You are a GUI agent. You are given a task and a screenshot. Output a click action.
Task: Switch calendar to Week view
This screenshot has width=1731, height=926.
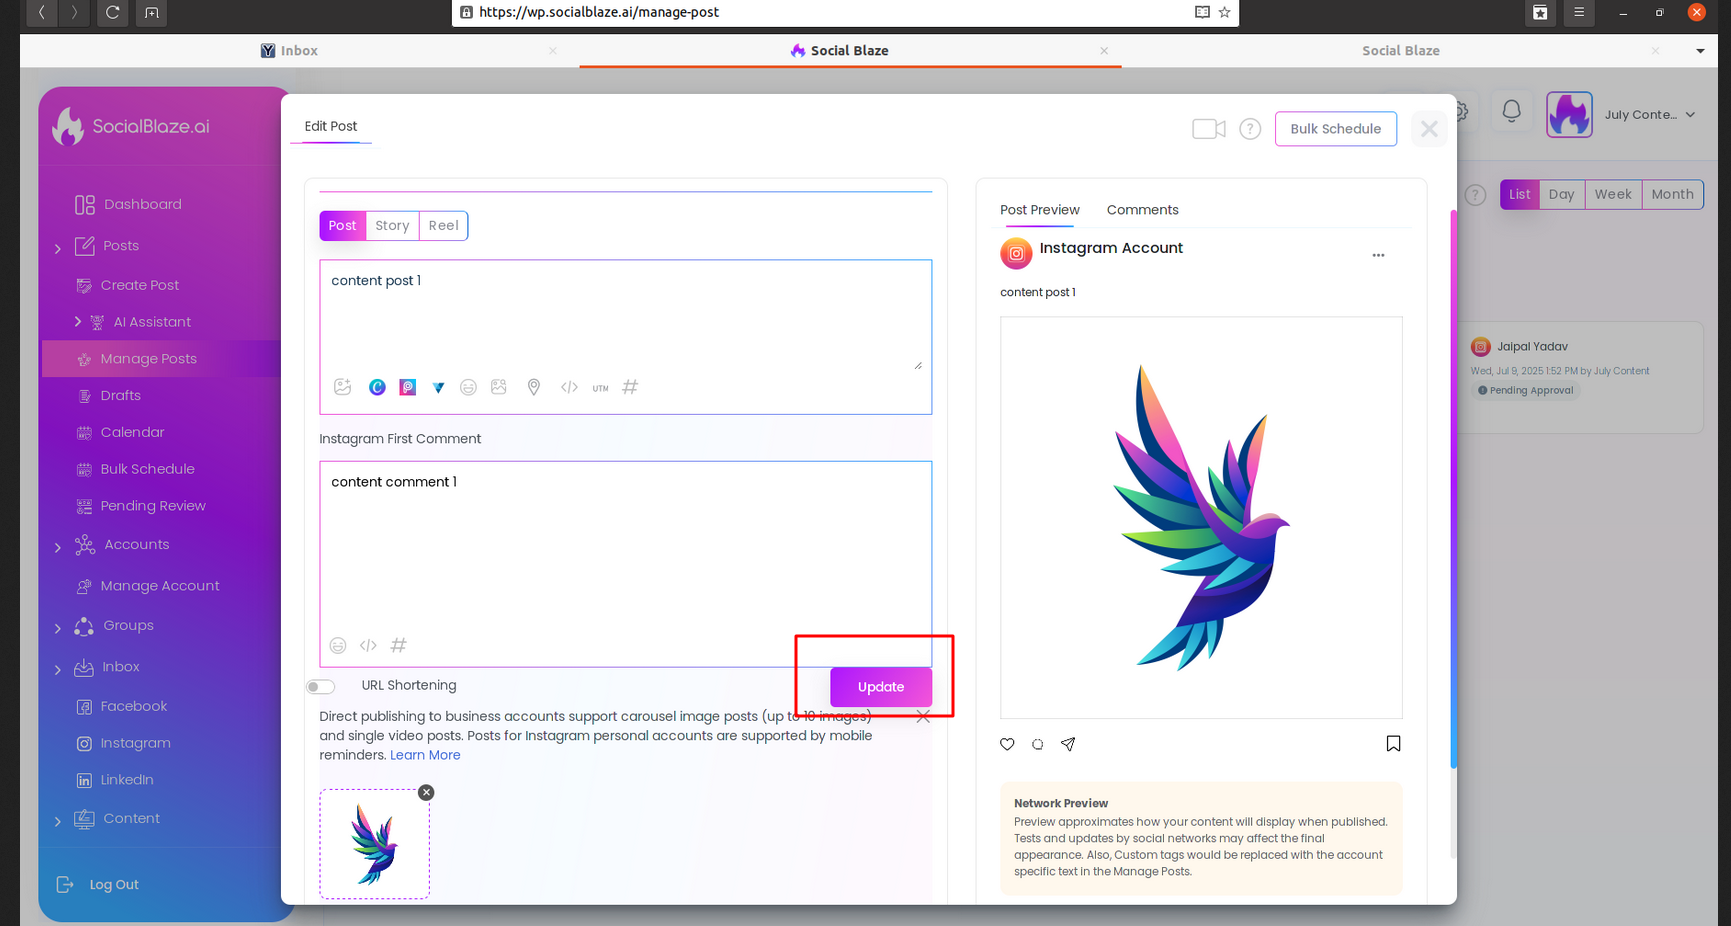pyautogui.click(x=1613, y=194)
